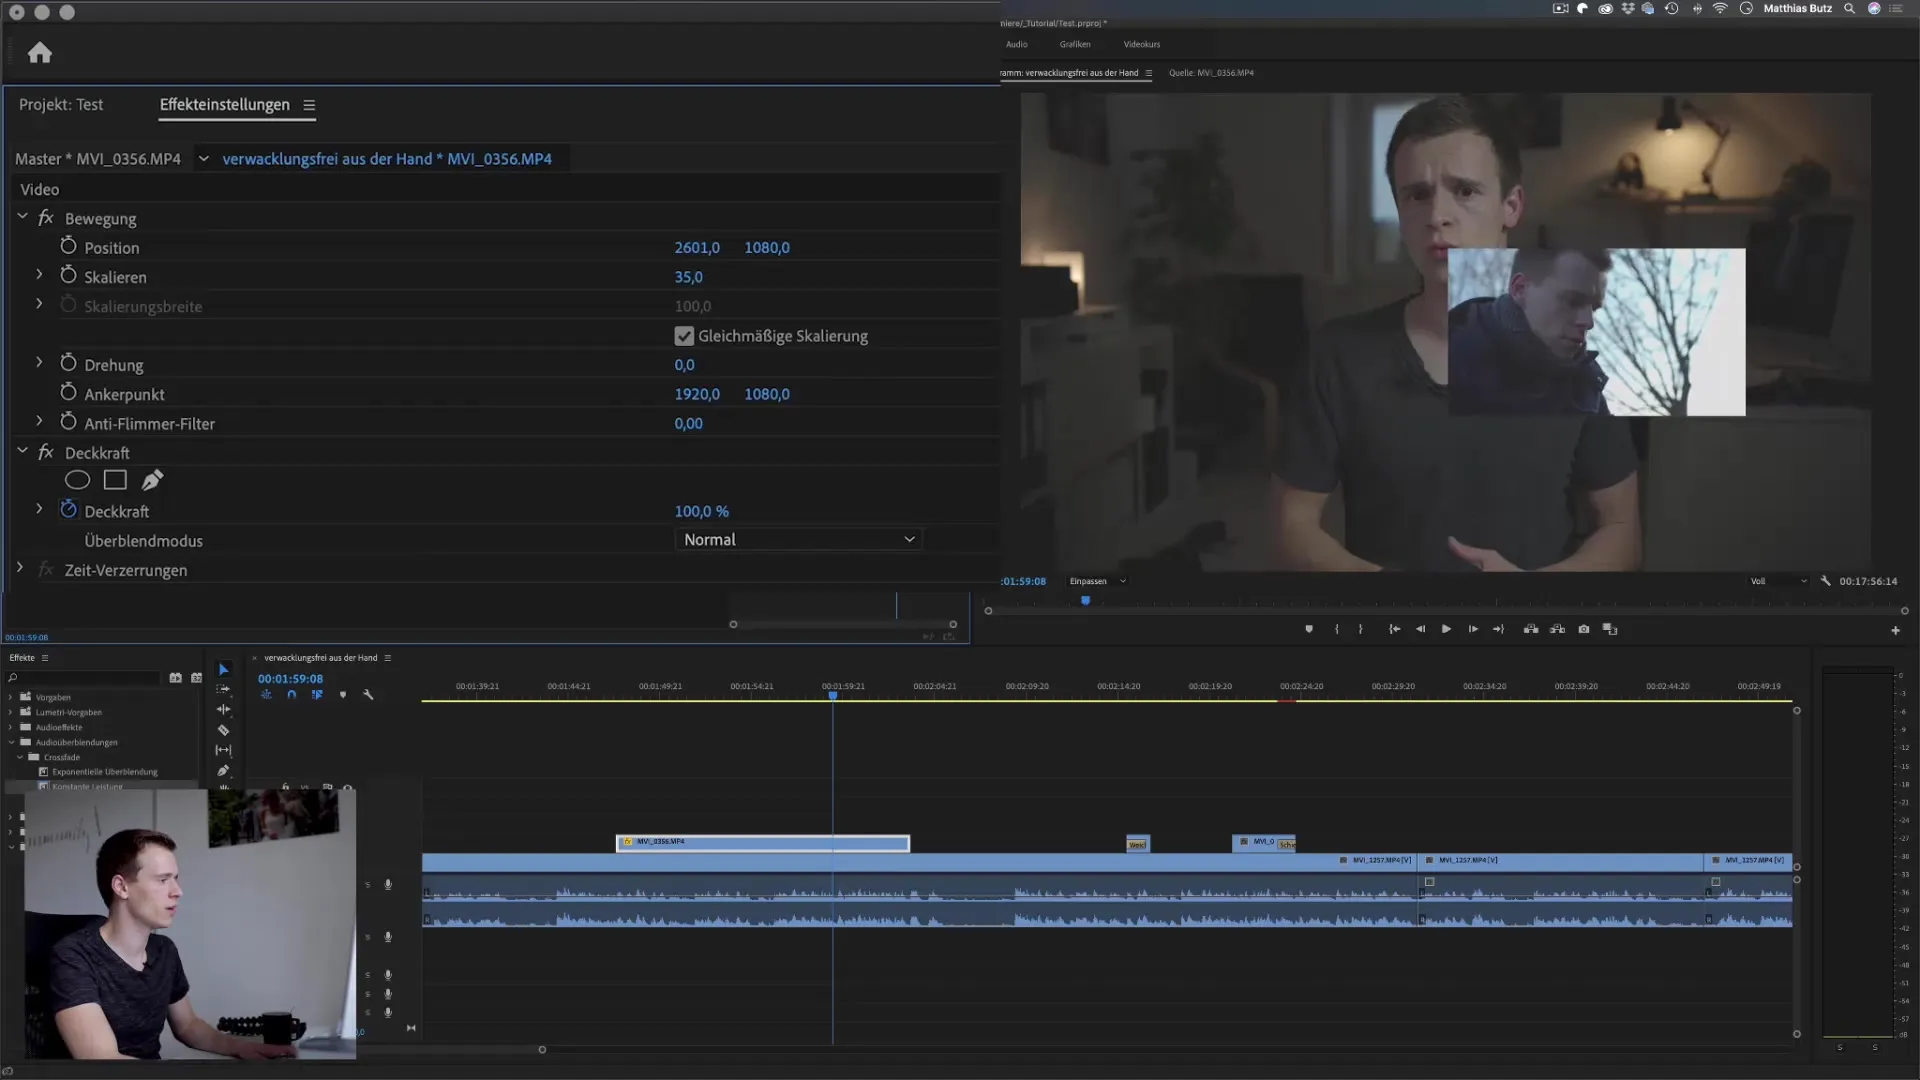Toggle snapping magnet in timeline
1920x1080 pixels.
291,694
